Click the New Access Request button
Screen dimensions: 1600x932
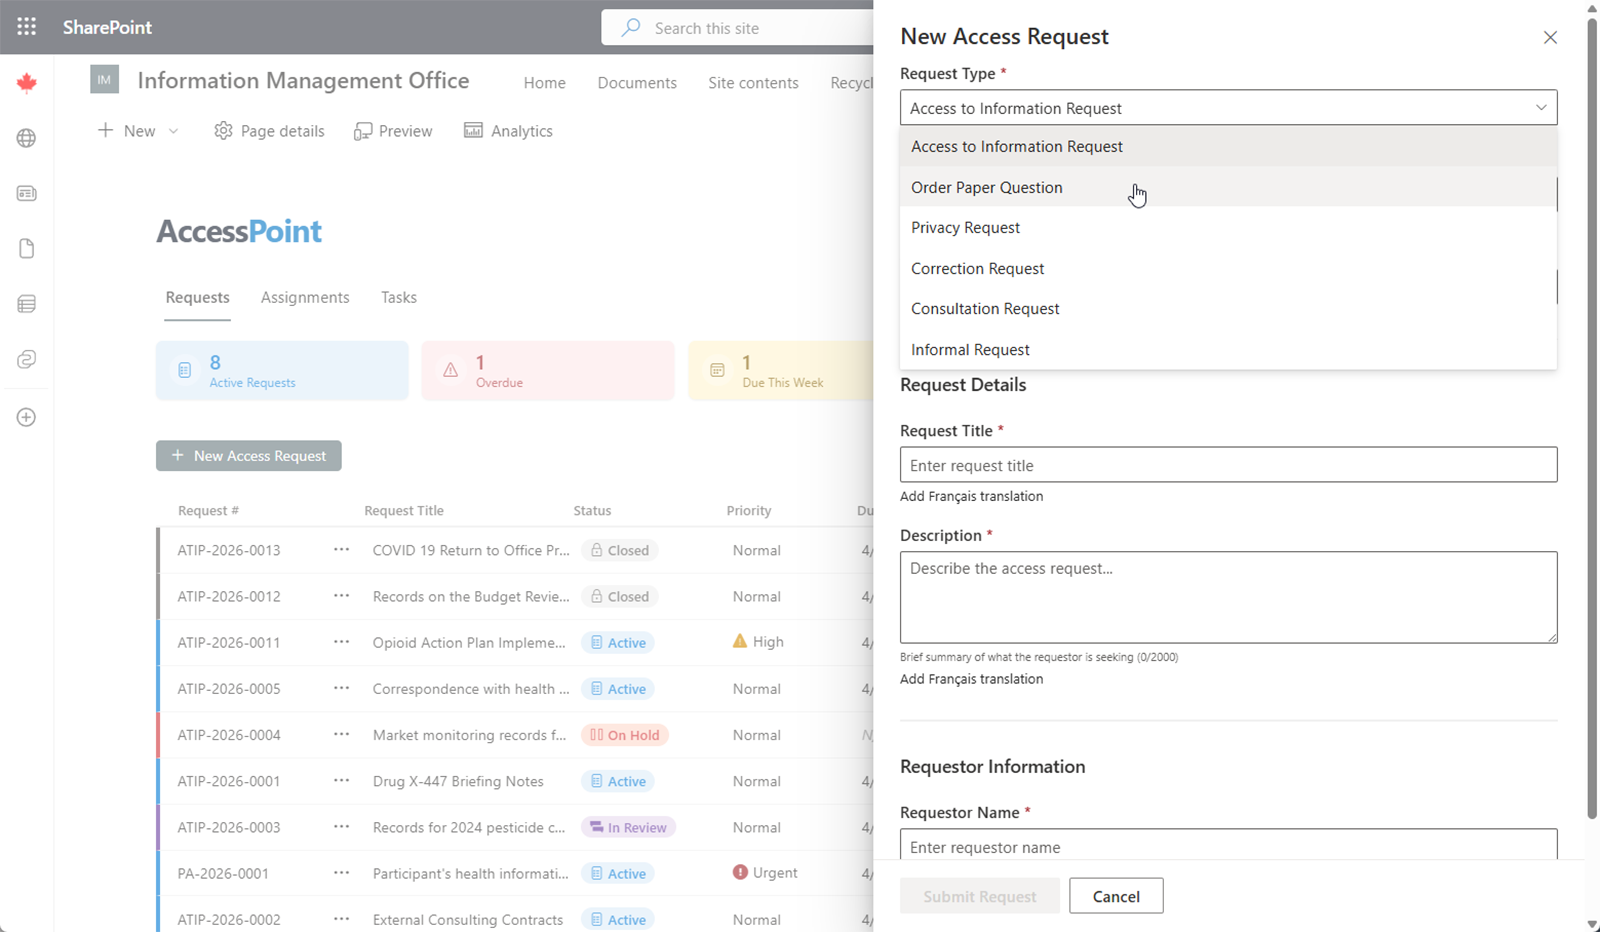click(x=248, y=455)
